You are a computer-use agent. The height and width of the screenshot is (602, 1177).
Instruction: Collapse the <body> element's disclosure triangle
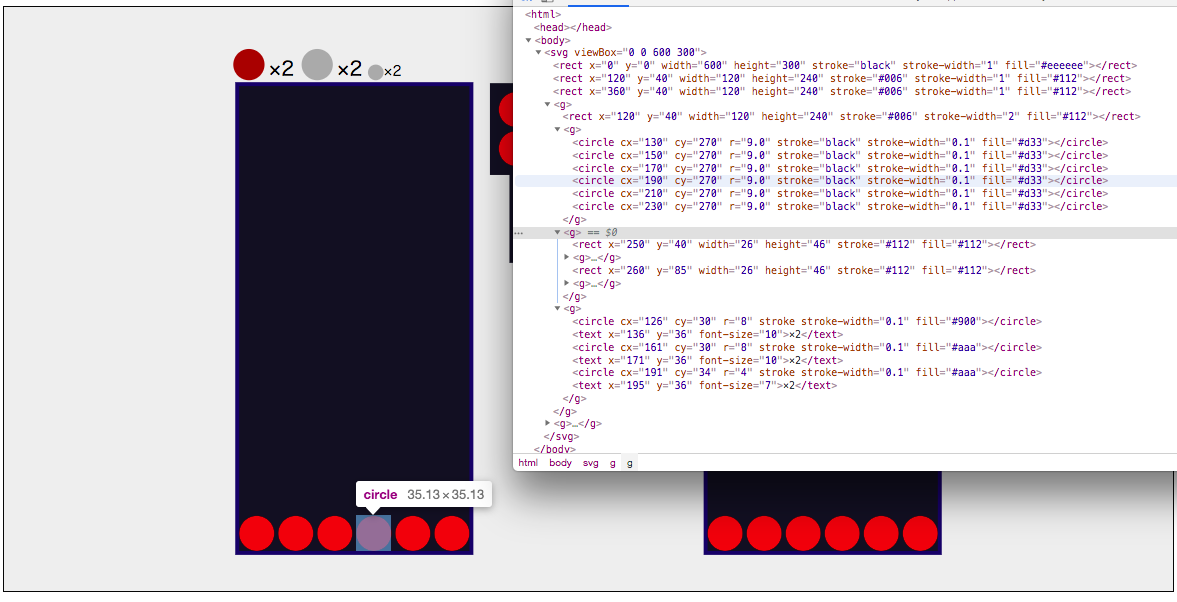(x=529, y=40)
